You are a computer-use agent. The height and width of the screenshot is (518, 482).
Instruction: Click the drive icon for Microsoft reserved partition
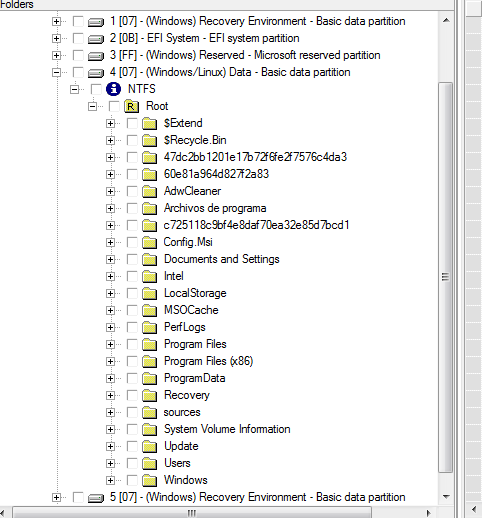tap(96, 56)
